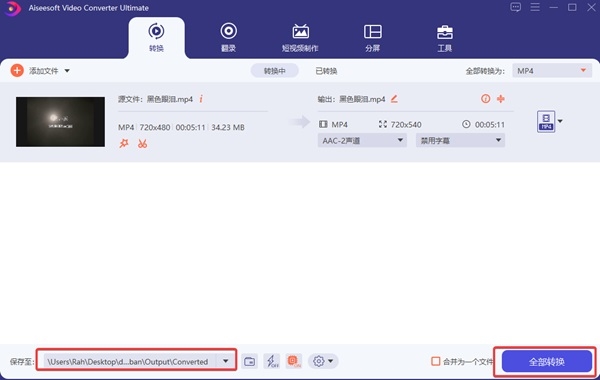Click the Aiseesoft app logo
Screen dimensions: 600x380
[x=12, y=8]
